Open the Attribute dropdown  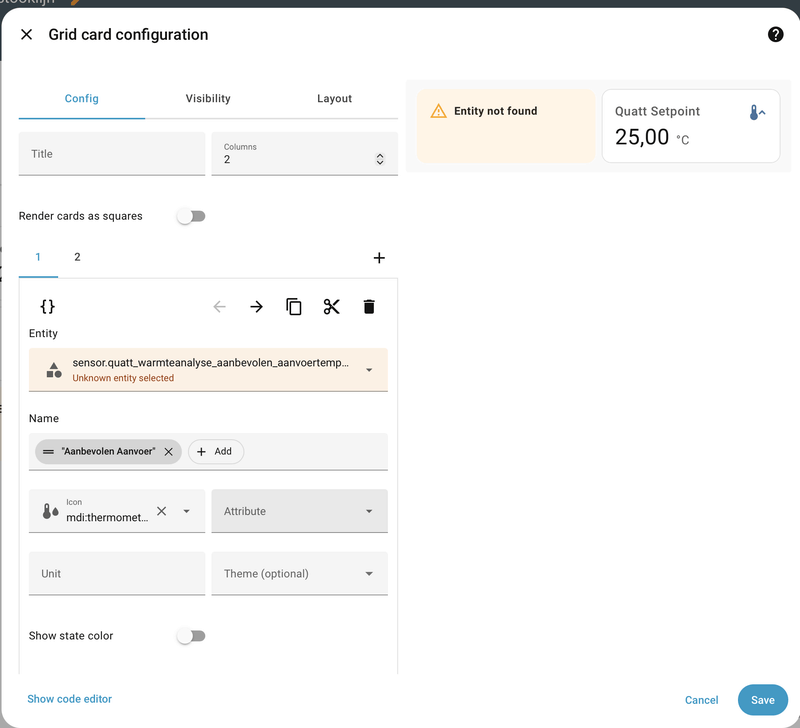tap(369, 511)
